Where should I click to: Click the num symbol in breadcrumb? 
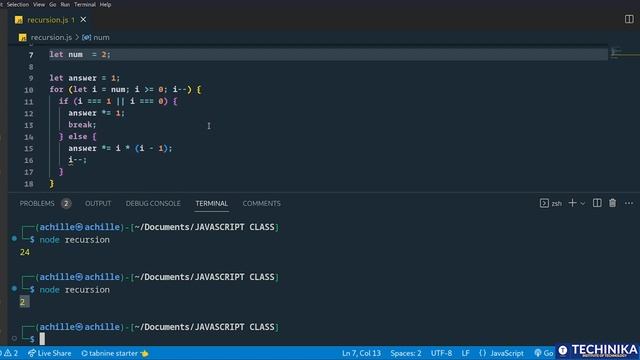click(101, 37)
